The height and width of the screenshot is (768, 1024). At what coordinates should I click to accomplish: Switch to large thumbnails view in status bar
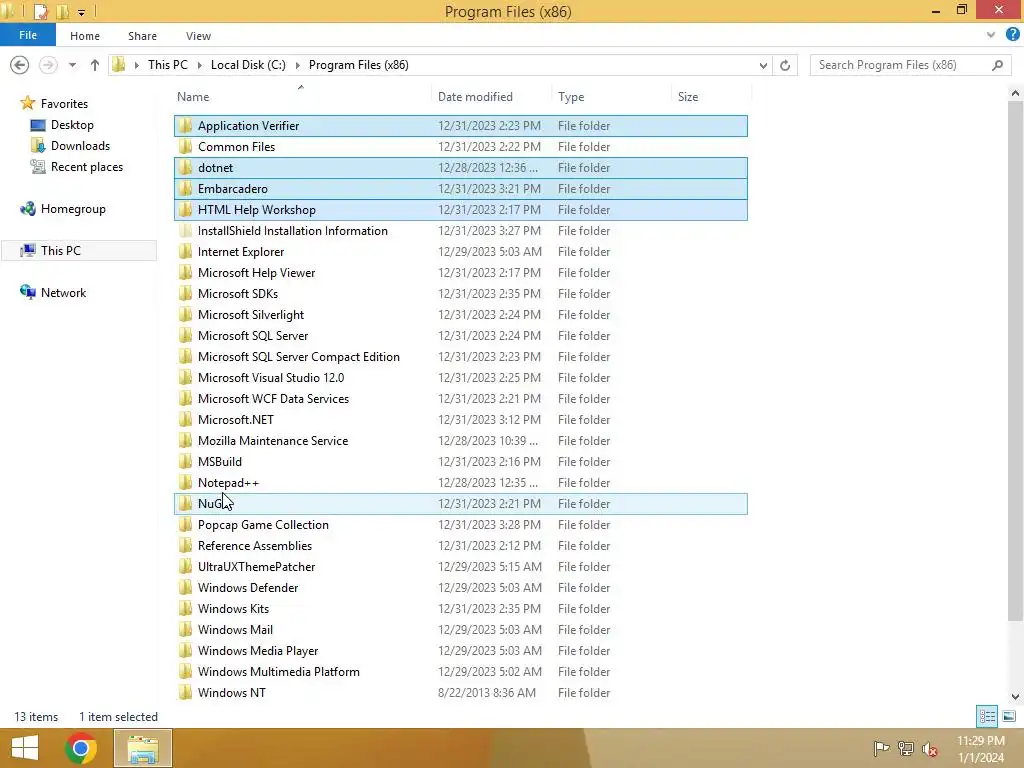(1009, 716)
